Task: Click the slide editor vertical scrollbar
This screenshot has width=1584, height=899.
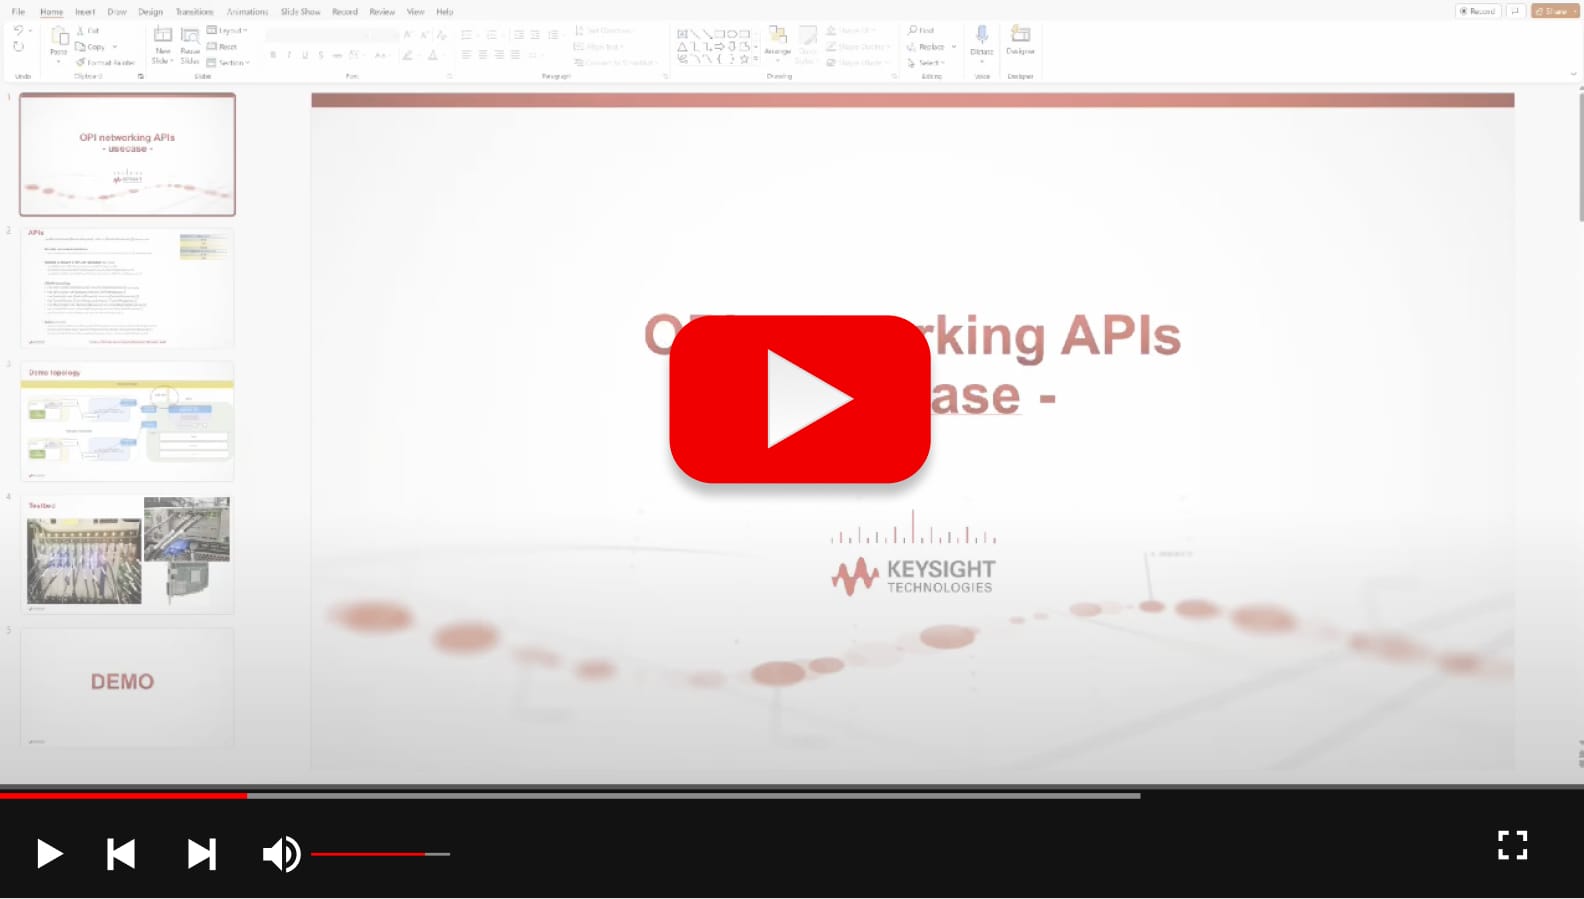Action: click(1580, 155)
